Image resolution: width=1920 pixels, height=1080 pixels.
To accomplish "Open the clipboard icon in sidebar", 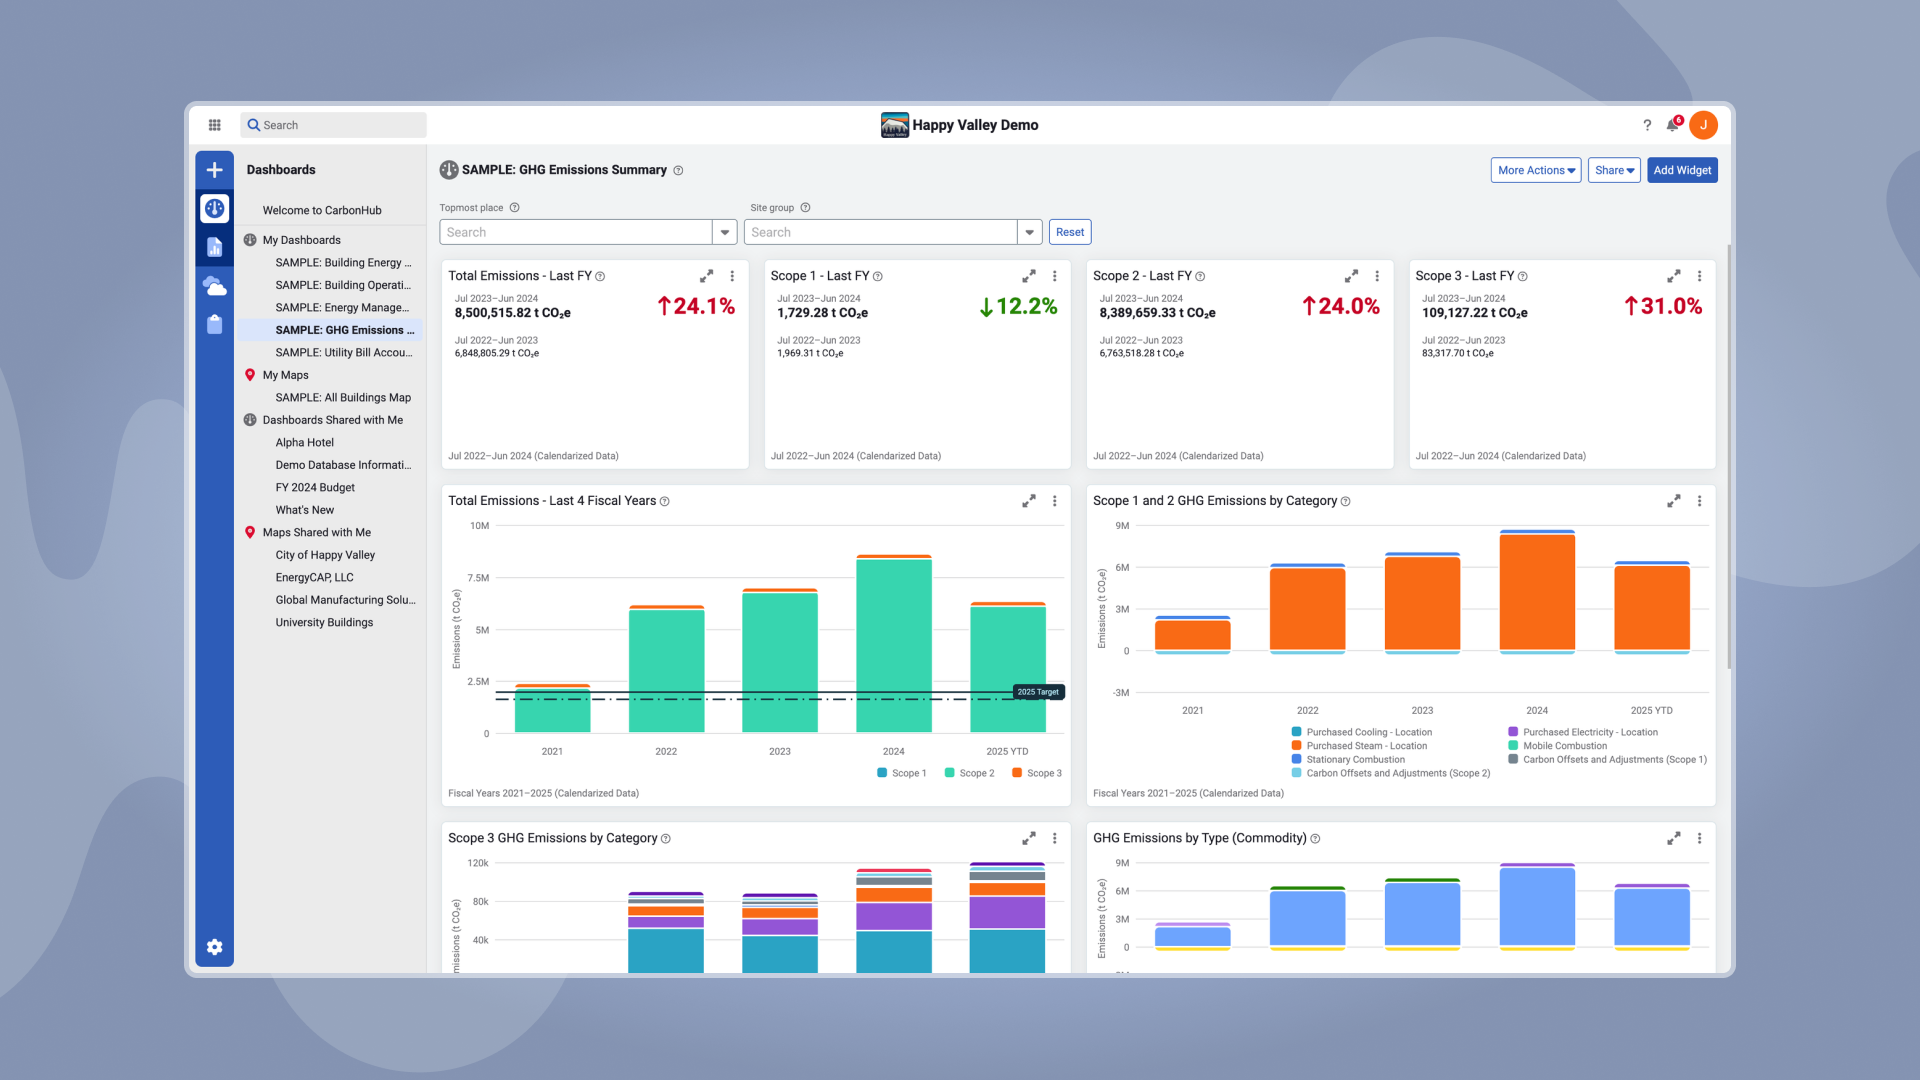I will [214, 325].
